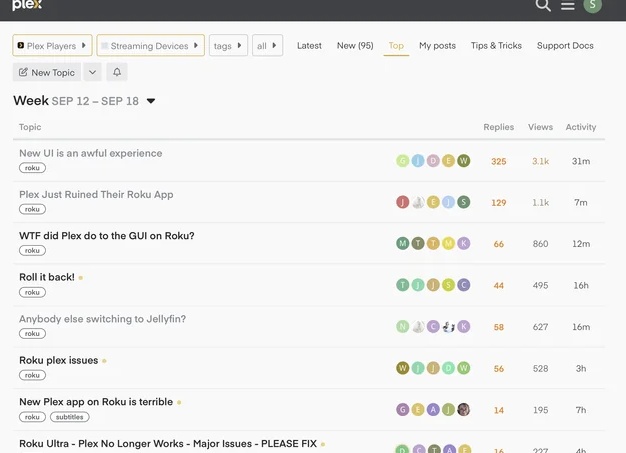Open the Support Docs tab

point(565,46)
